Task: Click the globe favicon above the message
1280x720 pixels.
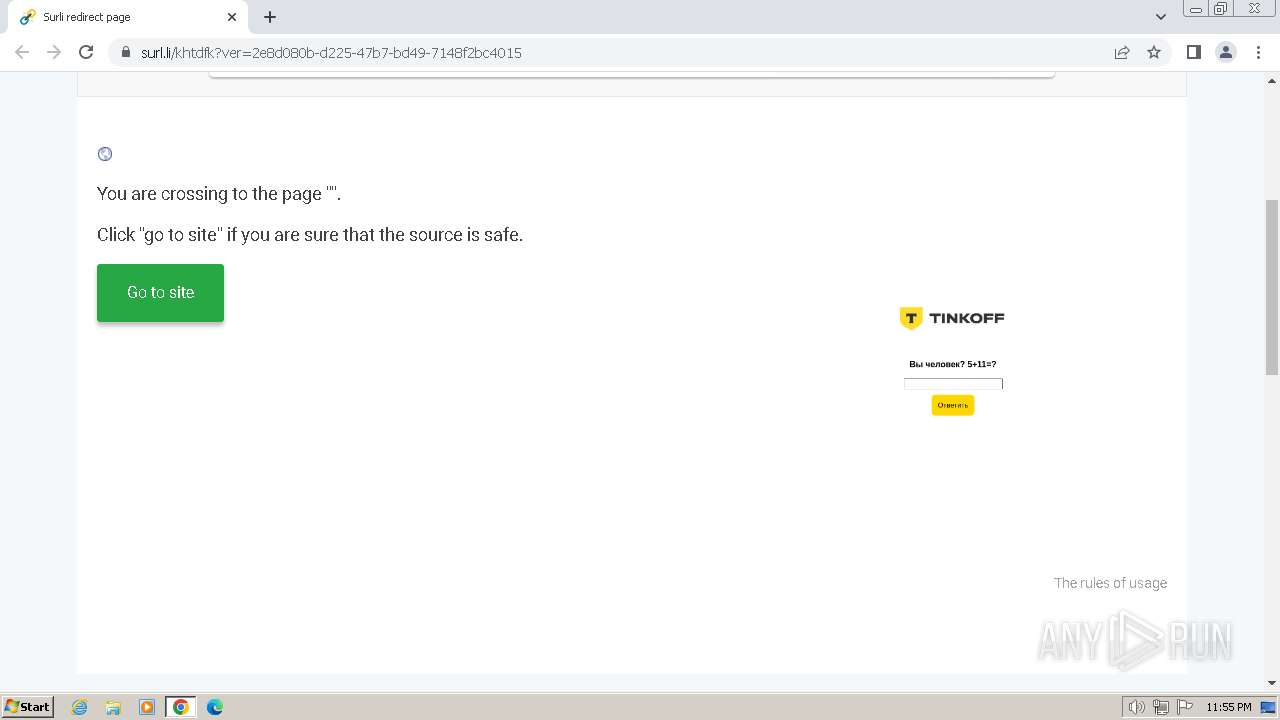Action: pos(105,154)
